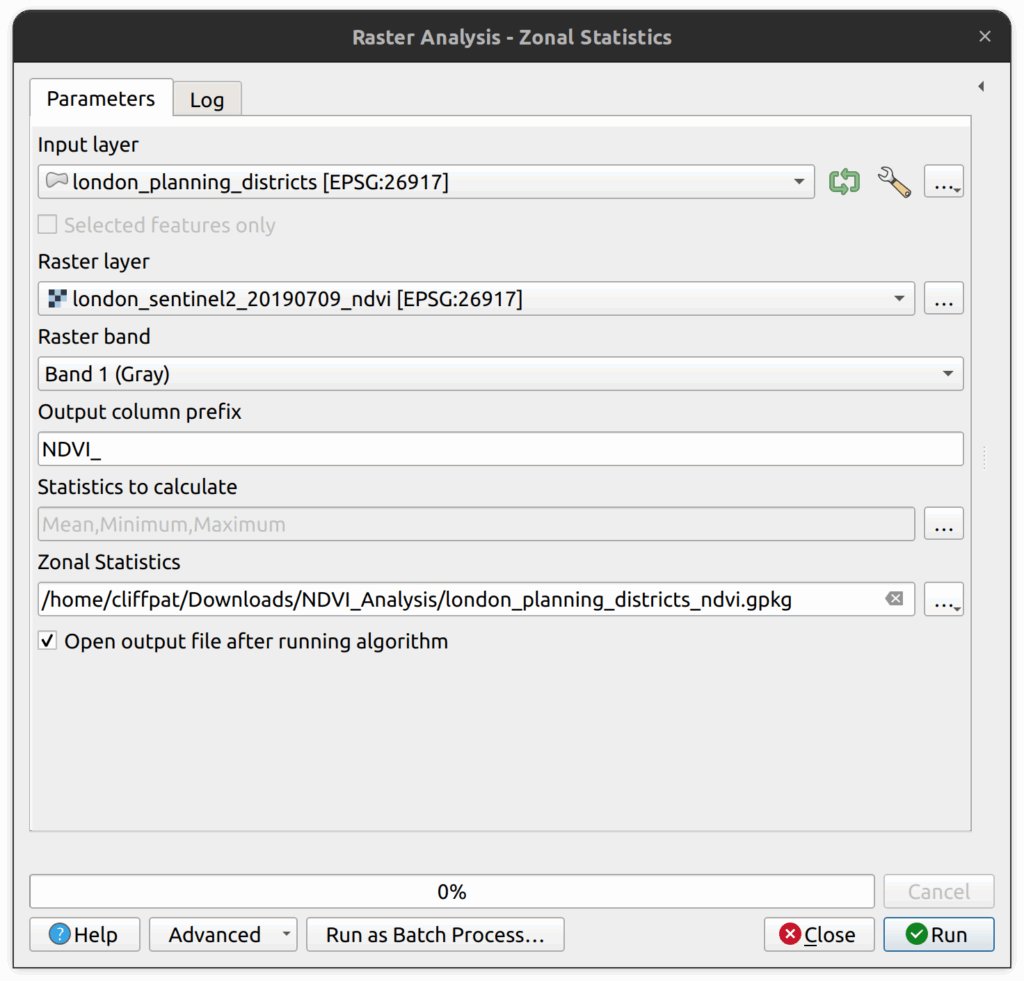Screen dimensions: 1024x981
Task: Switch to the Log tab
Action: (x=207, y=100)
